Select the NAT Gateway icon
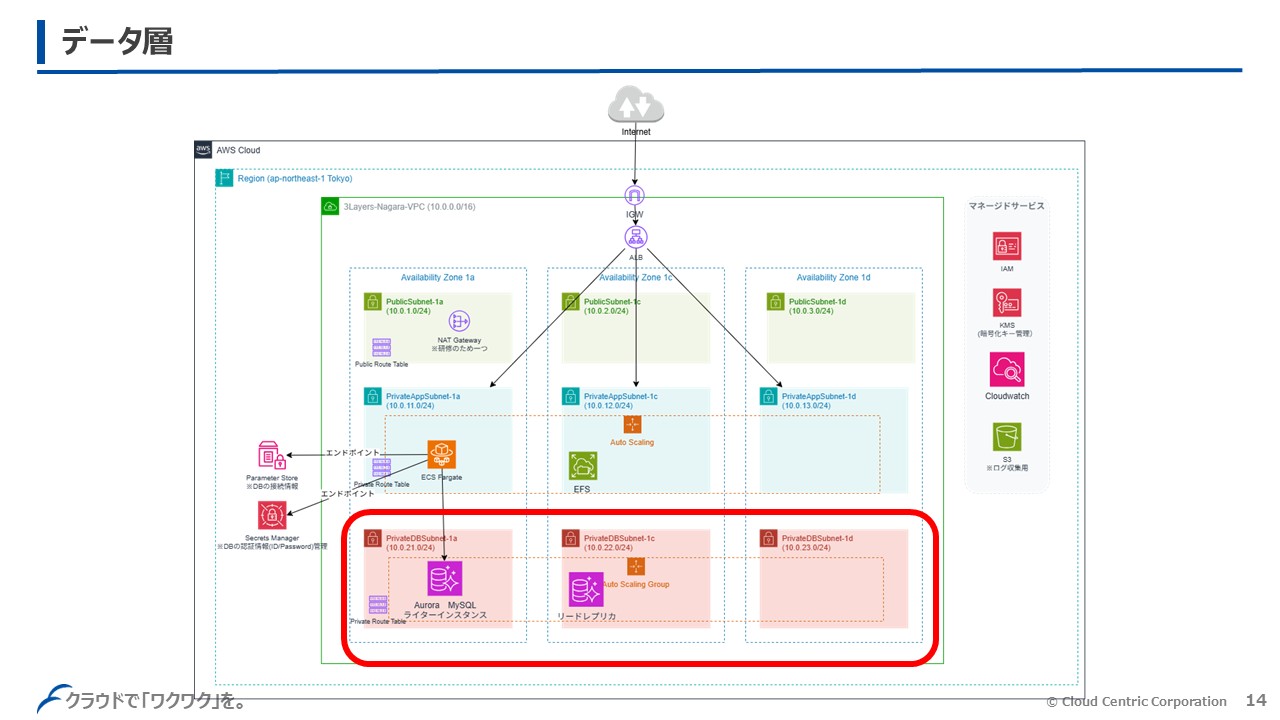 459,321
